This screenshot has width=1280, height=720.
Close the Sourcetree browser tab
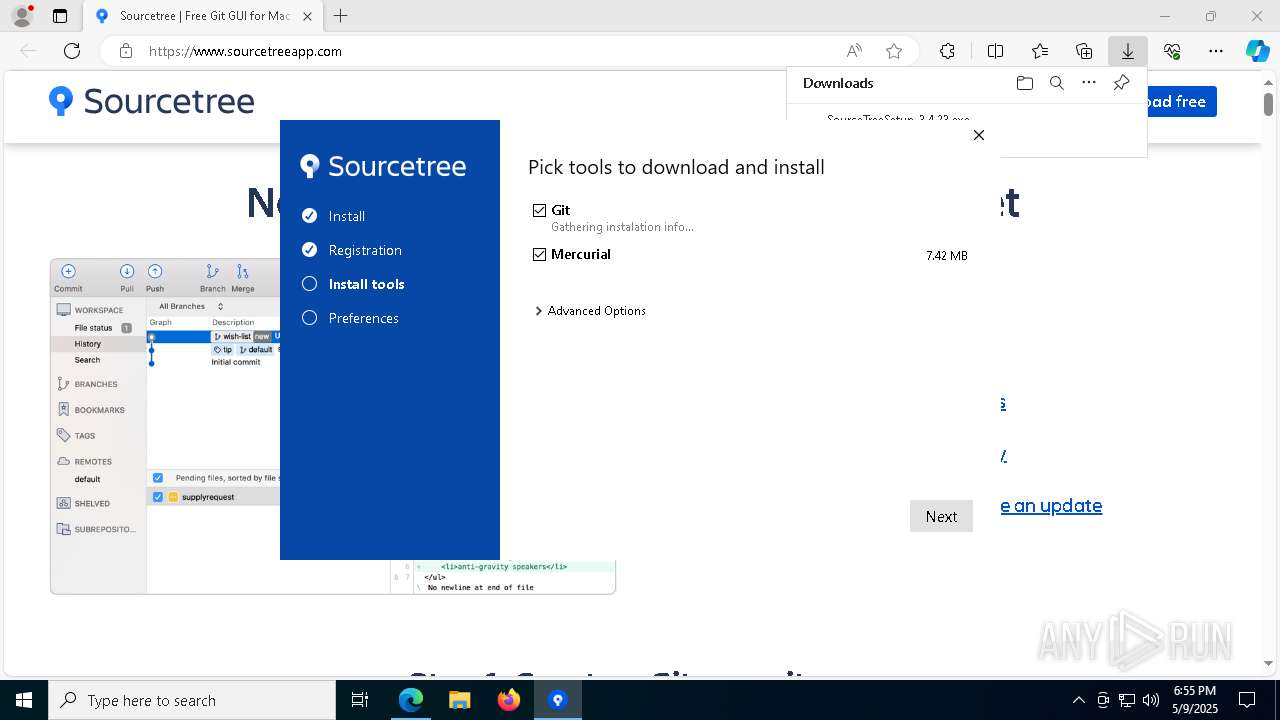coord(307,16)
